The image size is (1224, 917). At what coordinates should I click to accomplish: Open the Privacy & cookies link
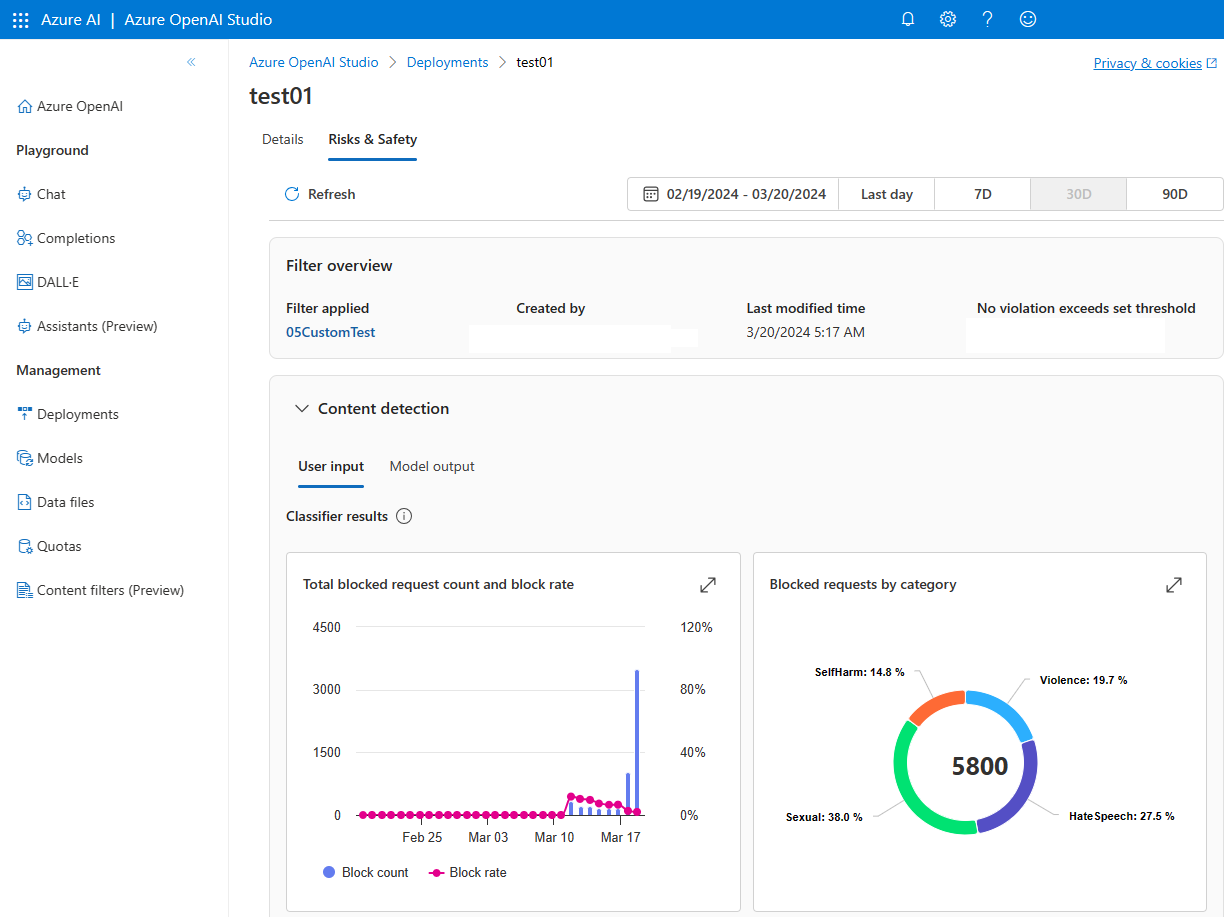coord(1148,63)
